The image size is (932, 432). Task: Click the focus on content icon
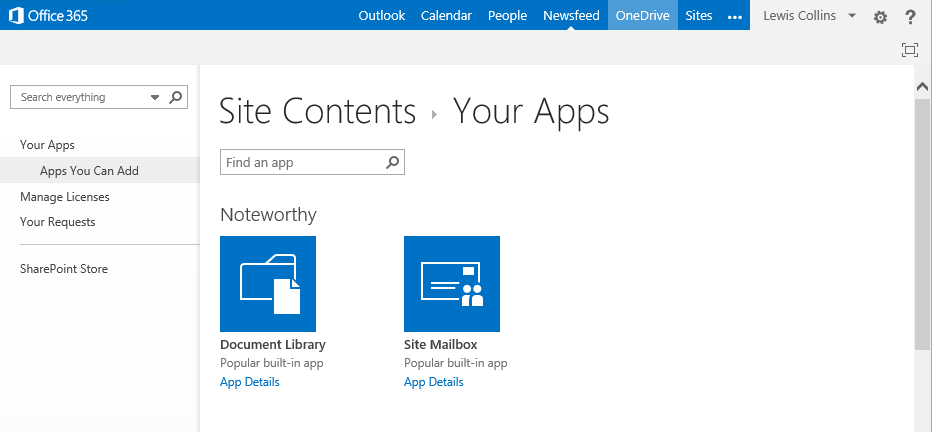pos(909,50)
